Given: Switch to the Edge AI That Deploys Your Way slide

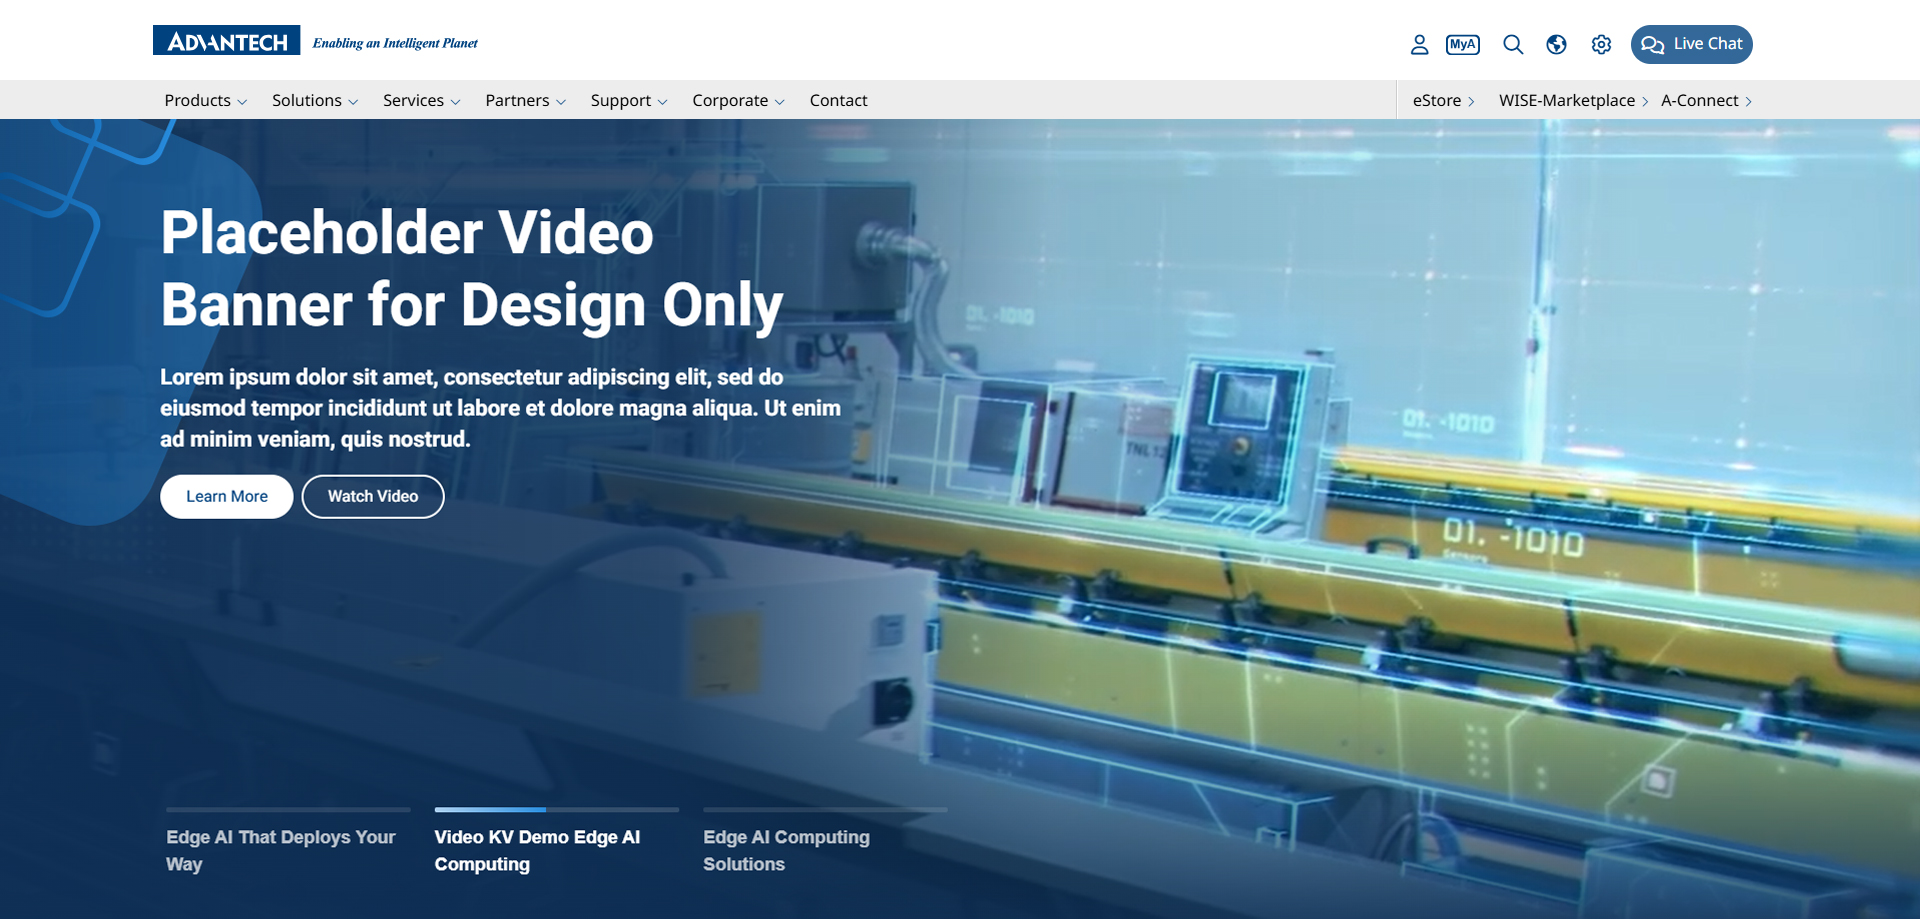Looking at the screenshot, I should coord(288,850).
